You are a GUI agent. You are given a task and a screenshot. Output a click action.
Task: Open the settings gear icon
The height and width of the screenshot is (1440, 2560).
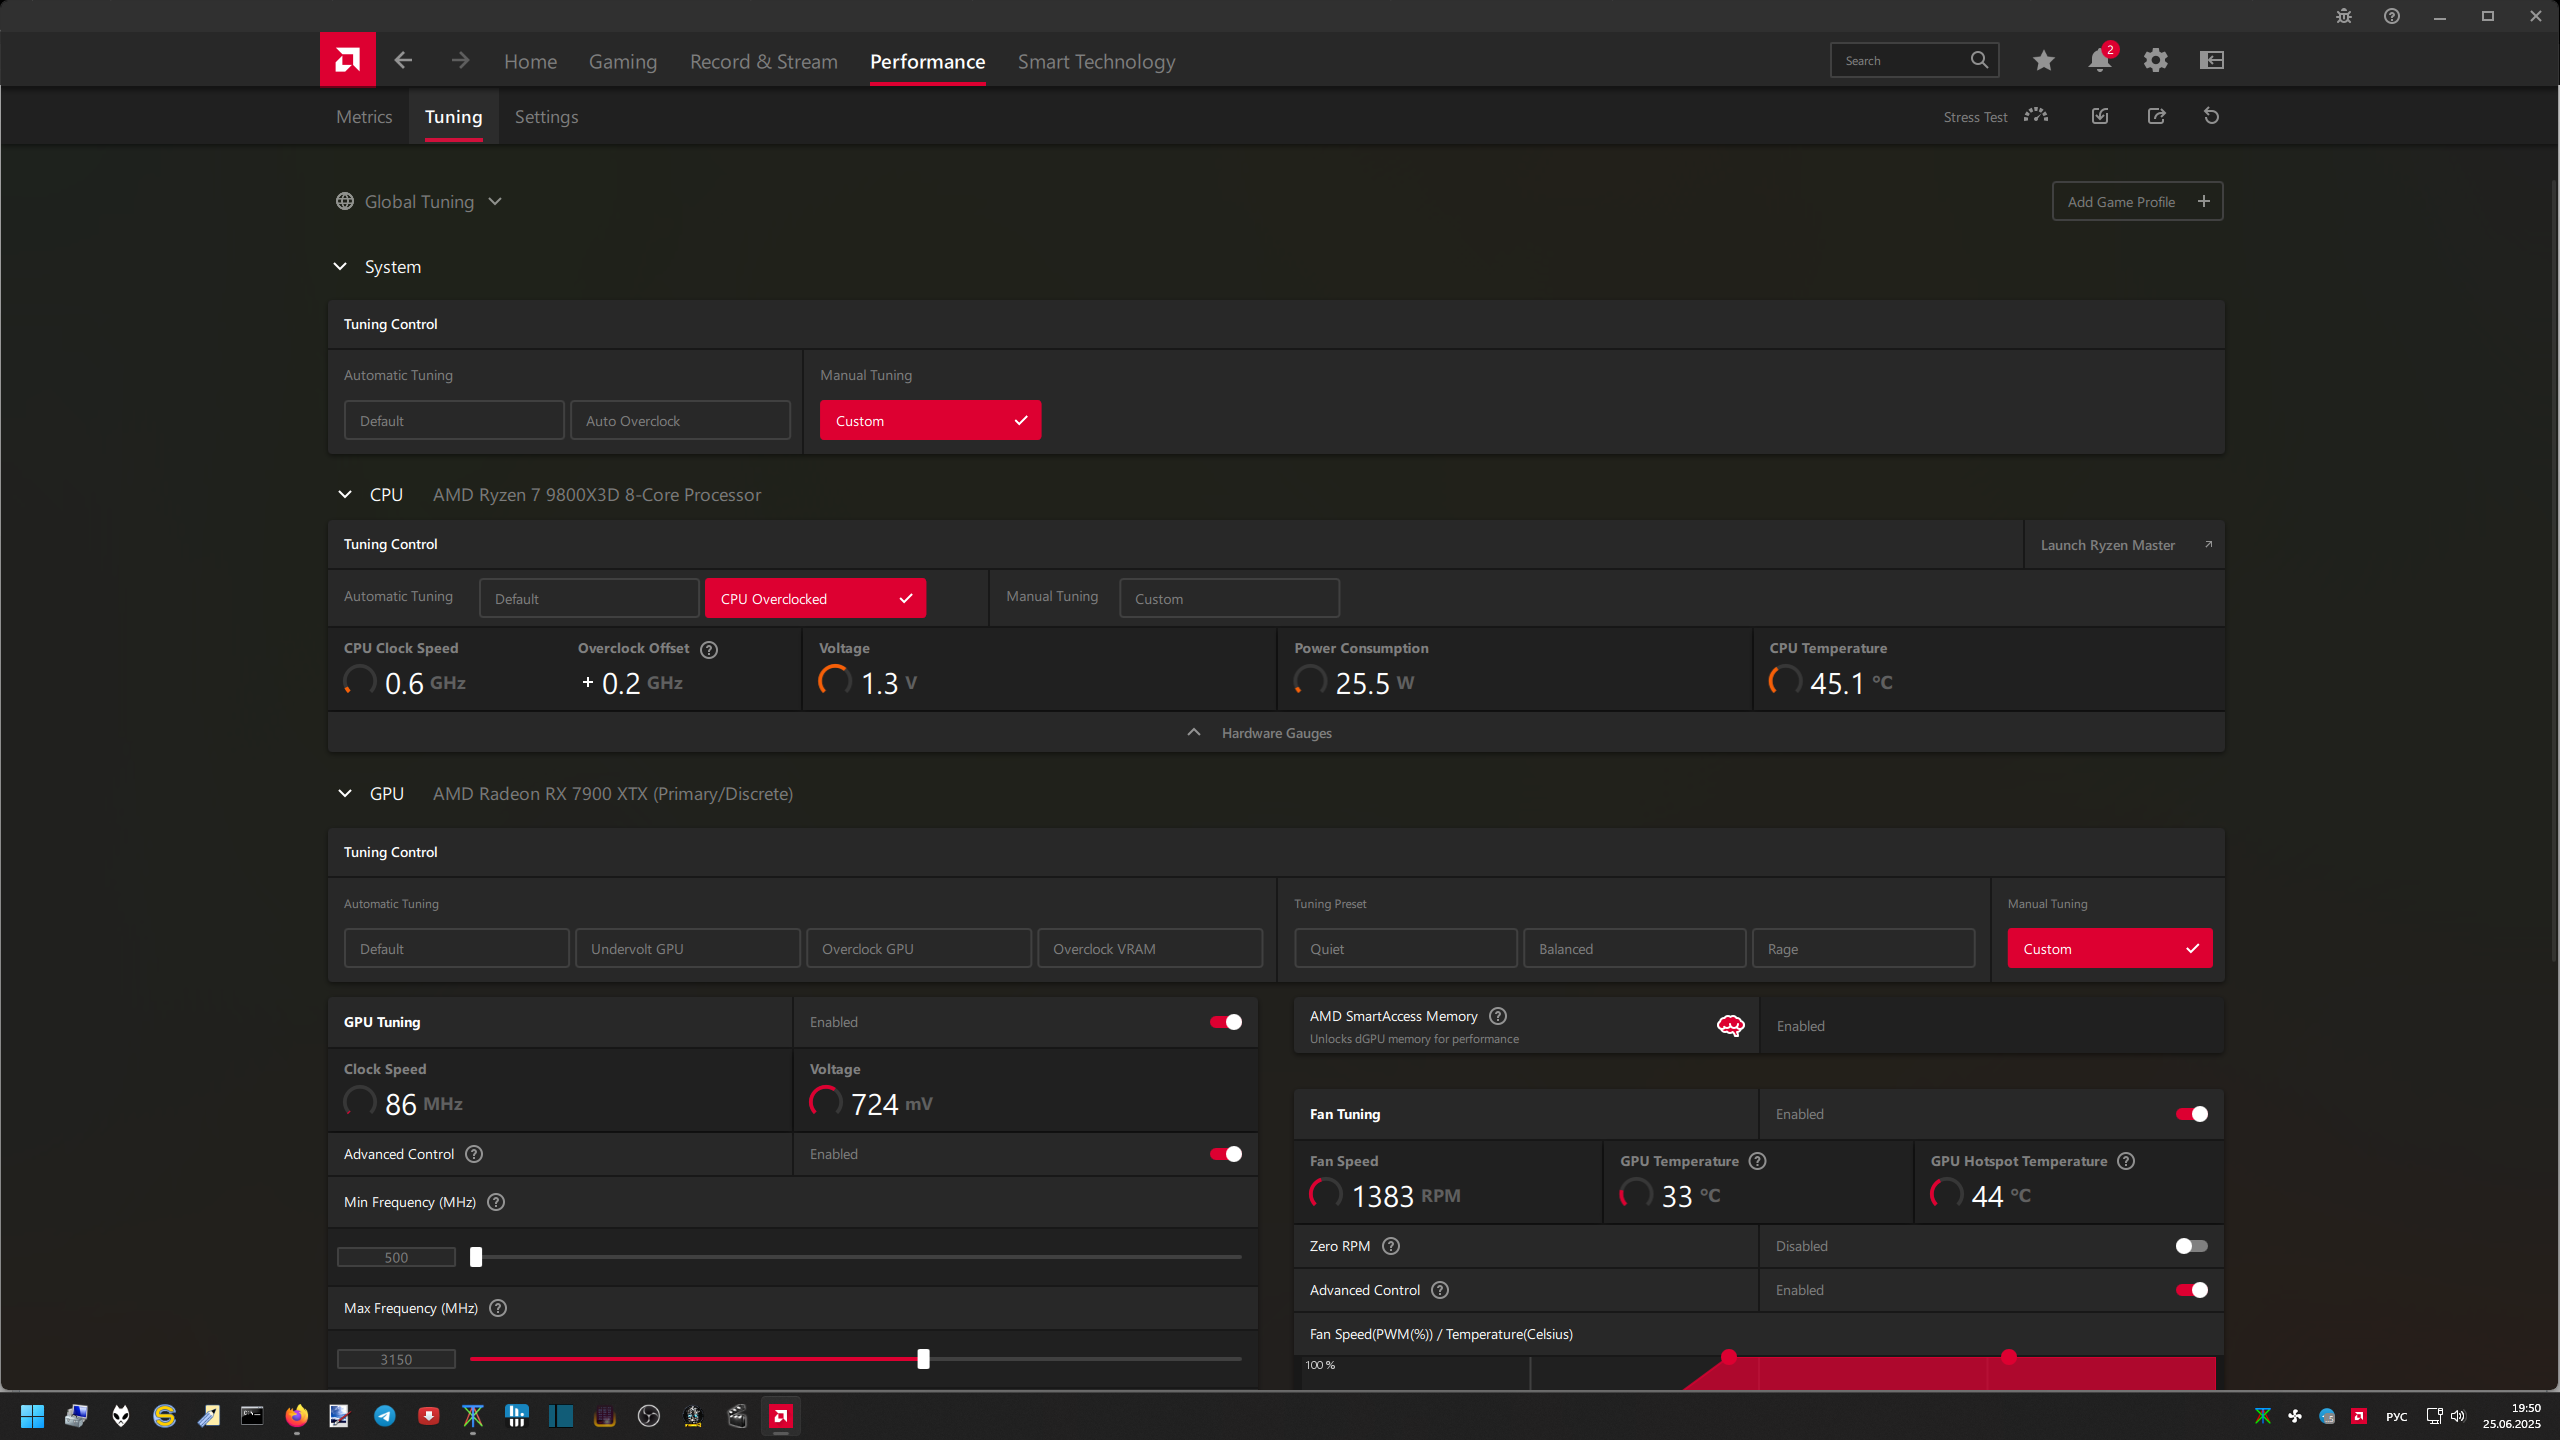[2155, 61]
